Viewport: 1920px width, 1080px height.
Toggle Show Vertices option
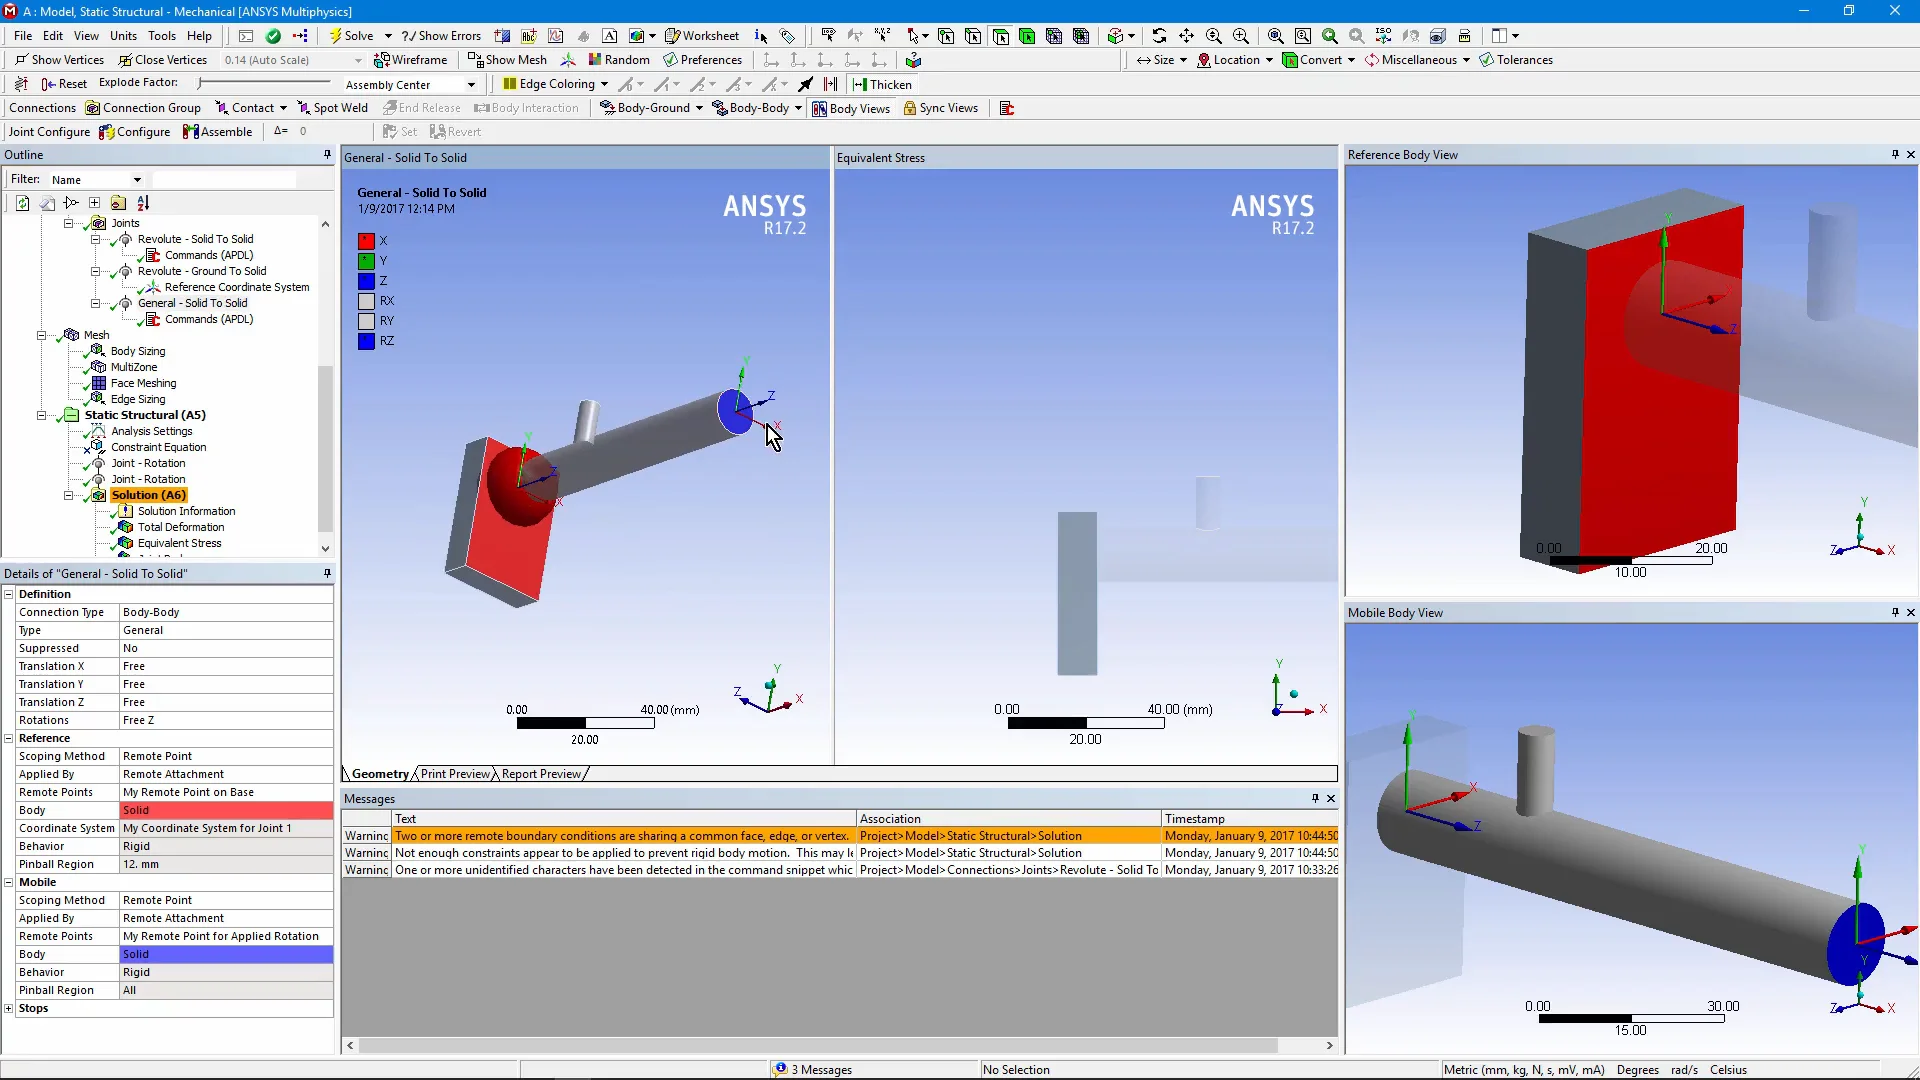tap(59, 60)
